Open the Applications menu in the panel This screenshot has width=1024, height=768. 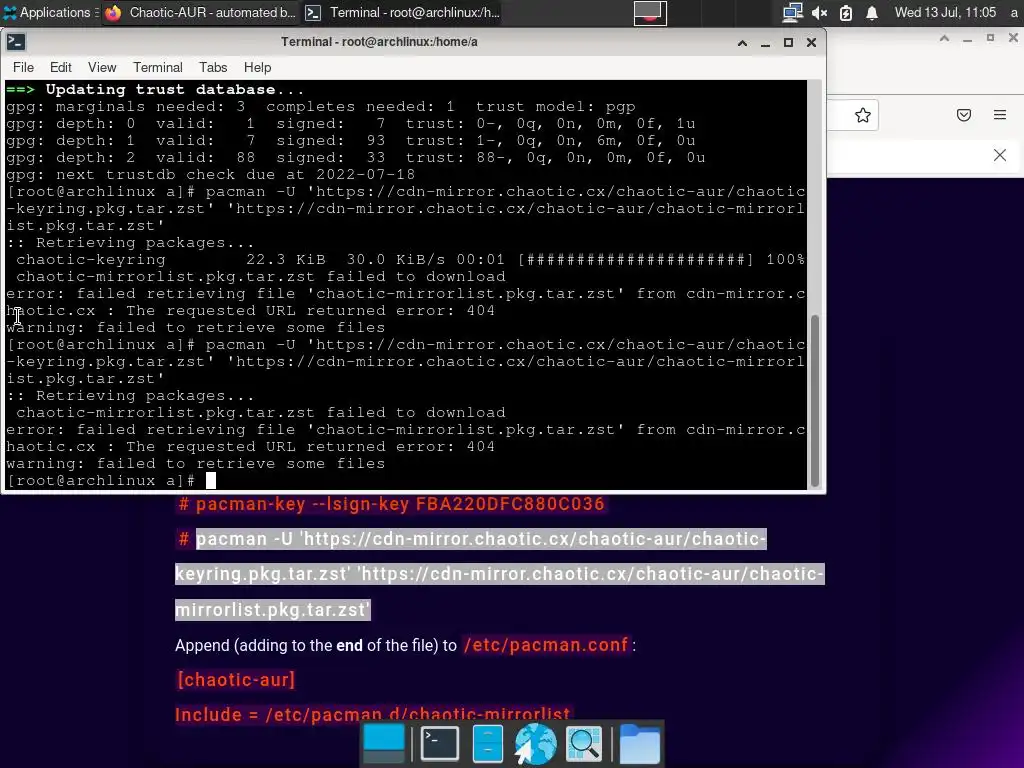point(47,12)
